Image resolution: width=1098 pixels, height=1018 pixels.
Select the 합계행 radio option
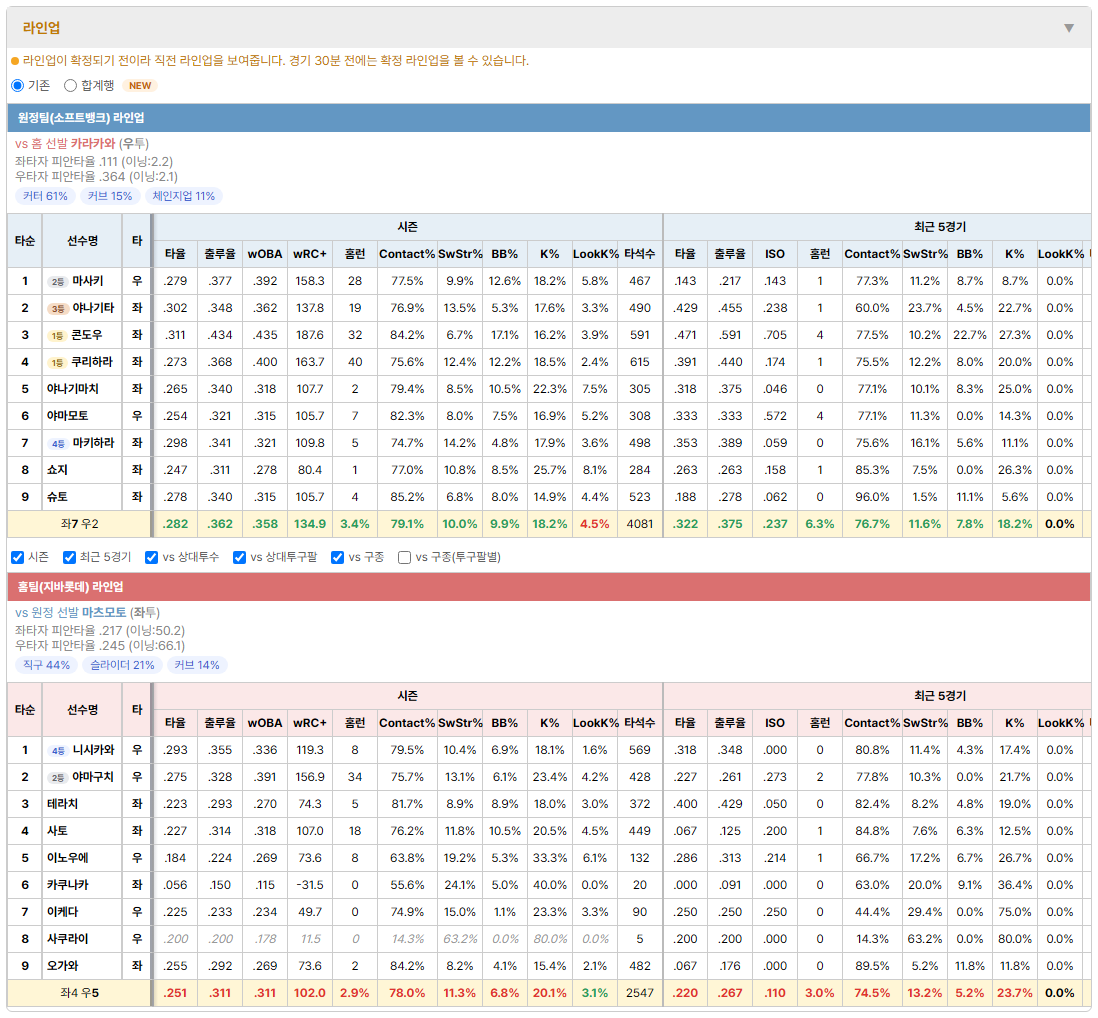coord(70,85)
